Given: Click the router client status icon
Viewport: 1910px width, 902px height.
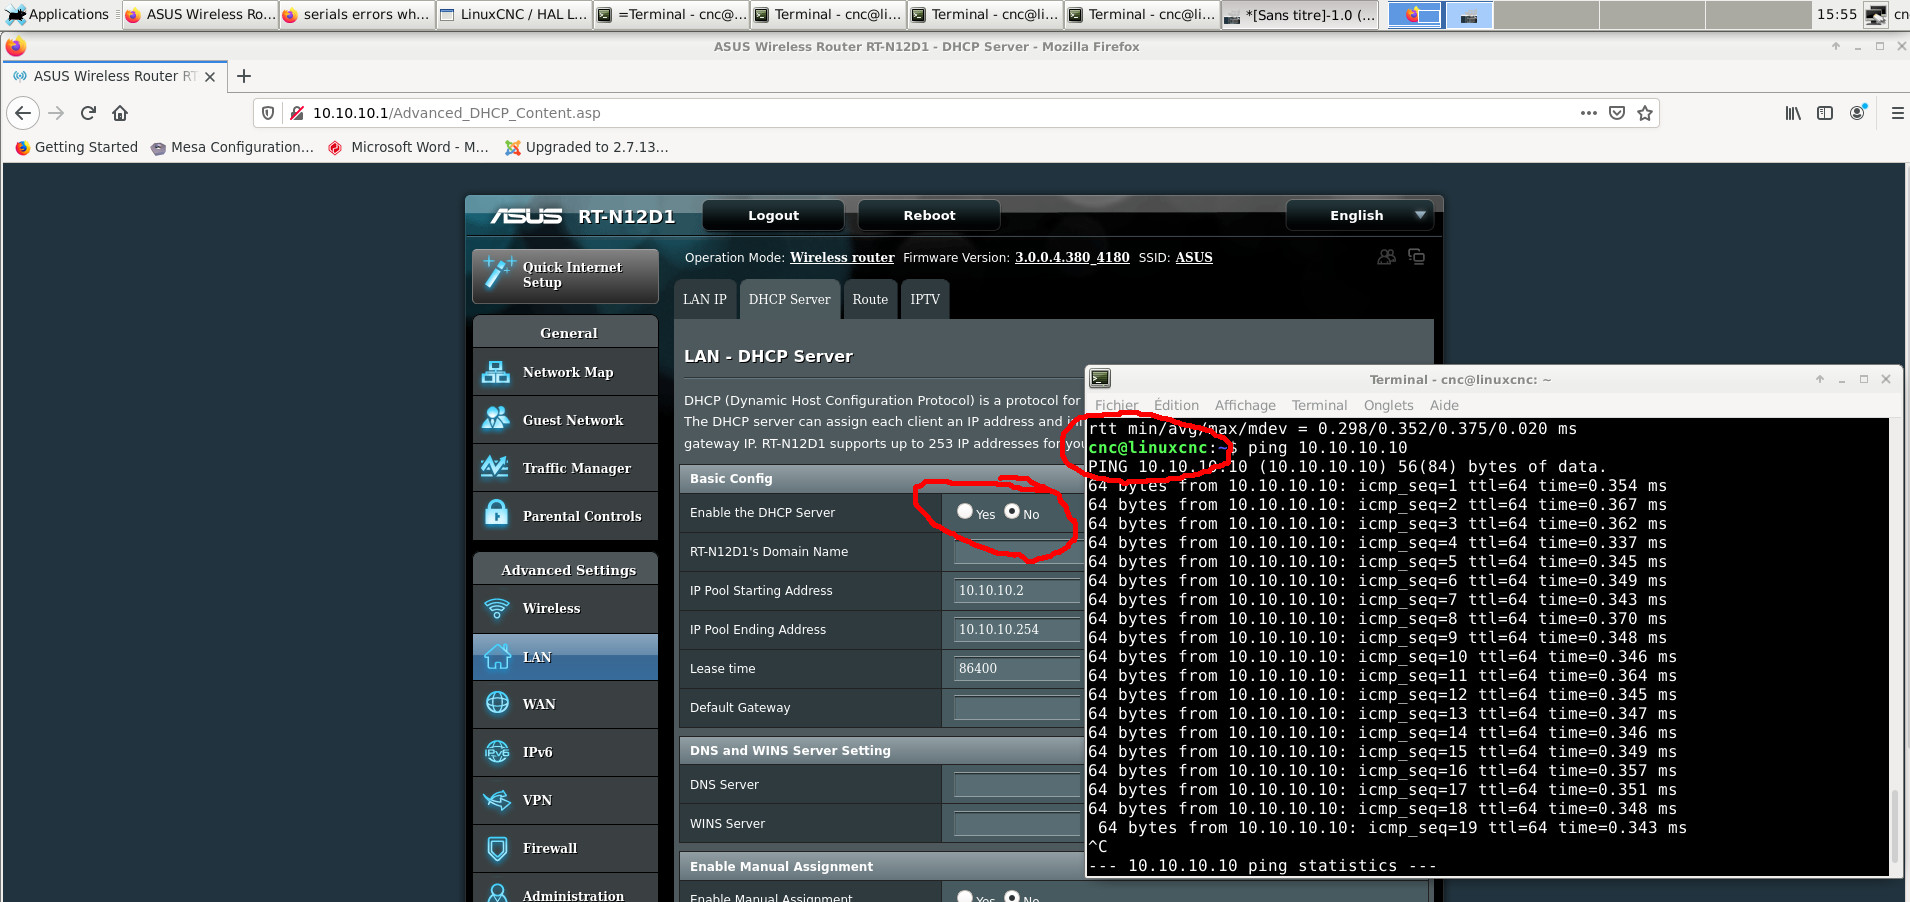Looking at the screenshot, I should click(1386, 257).
